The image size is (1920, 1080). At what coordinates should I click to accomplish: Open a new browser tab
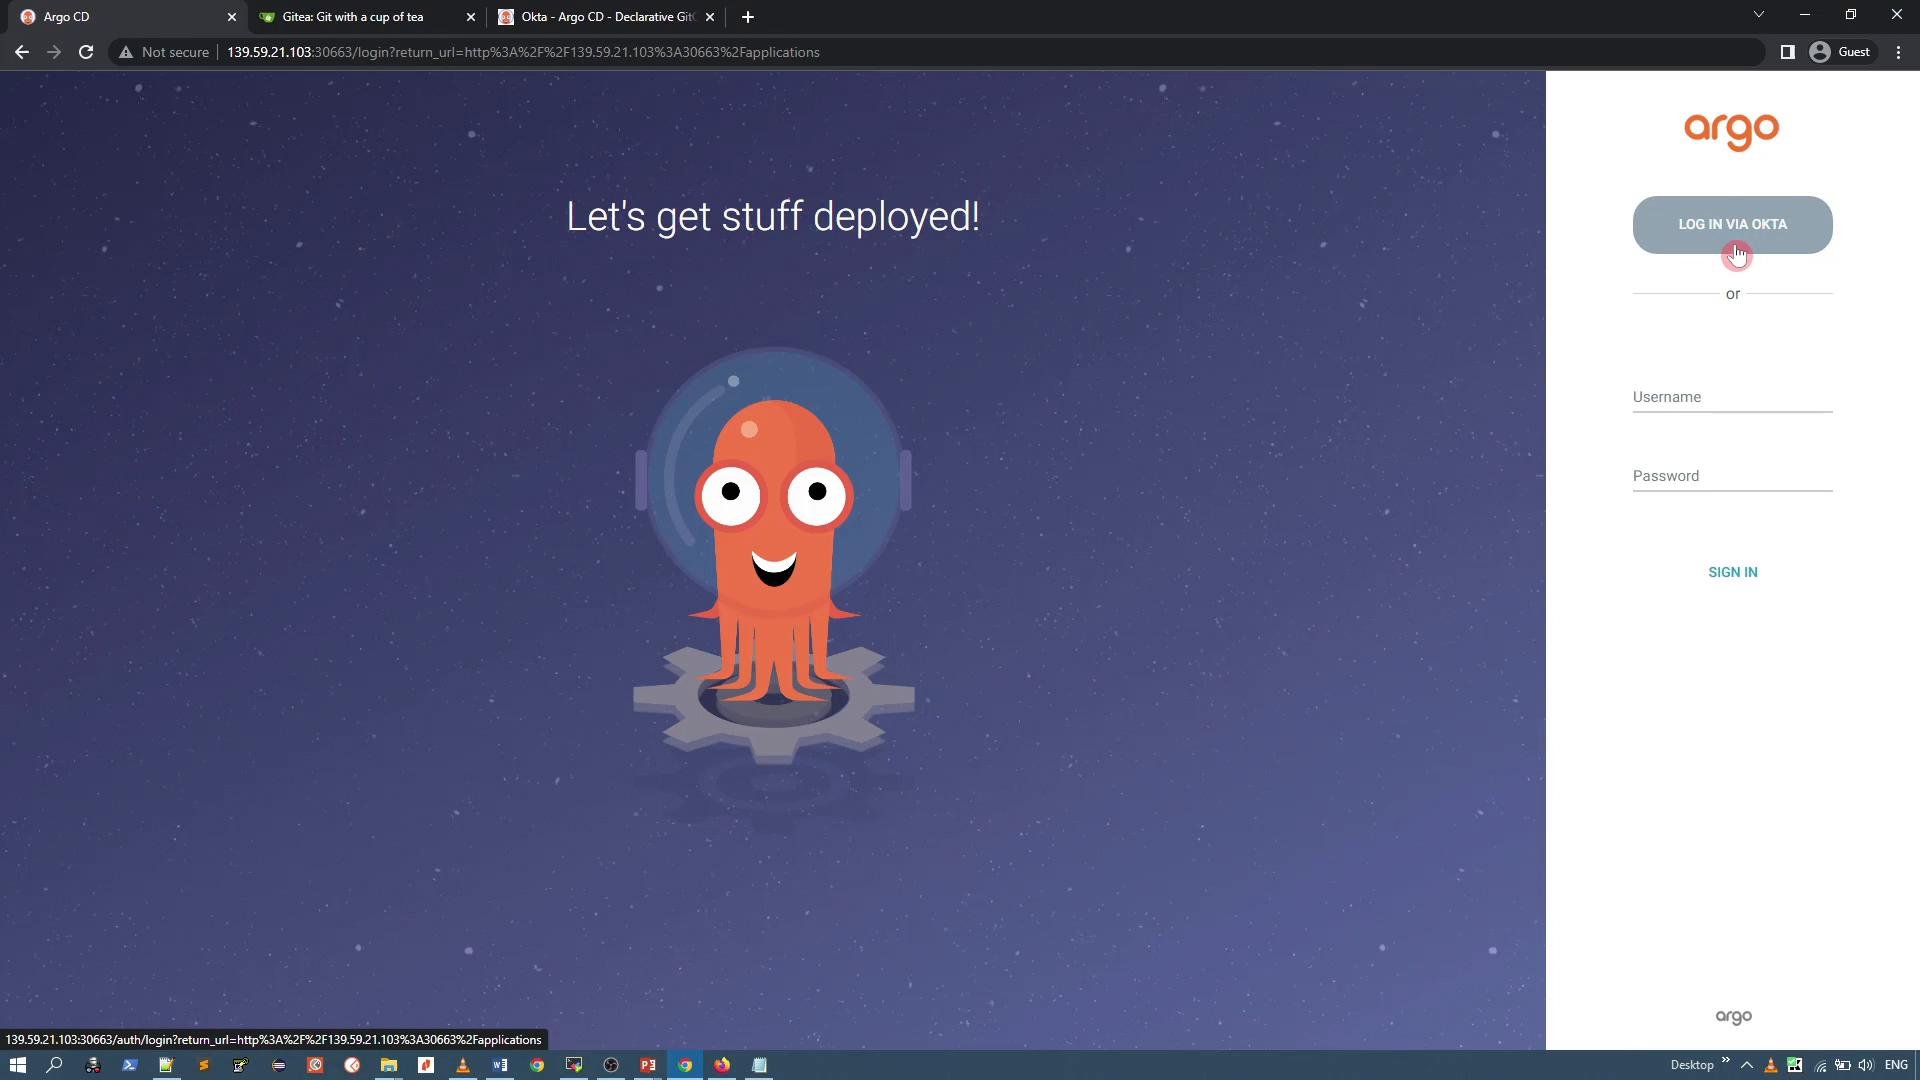[x=748, y=17]
